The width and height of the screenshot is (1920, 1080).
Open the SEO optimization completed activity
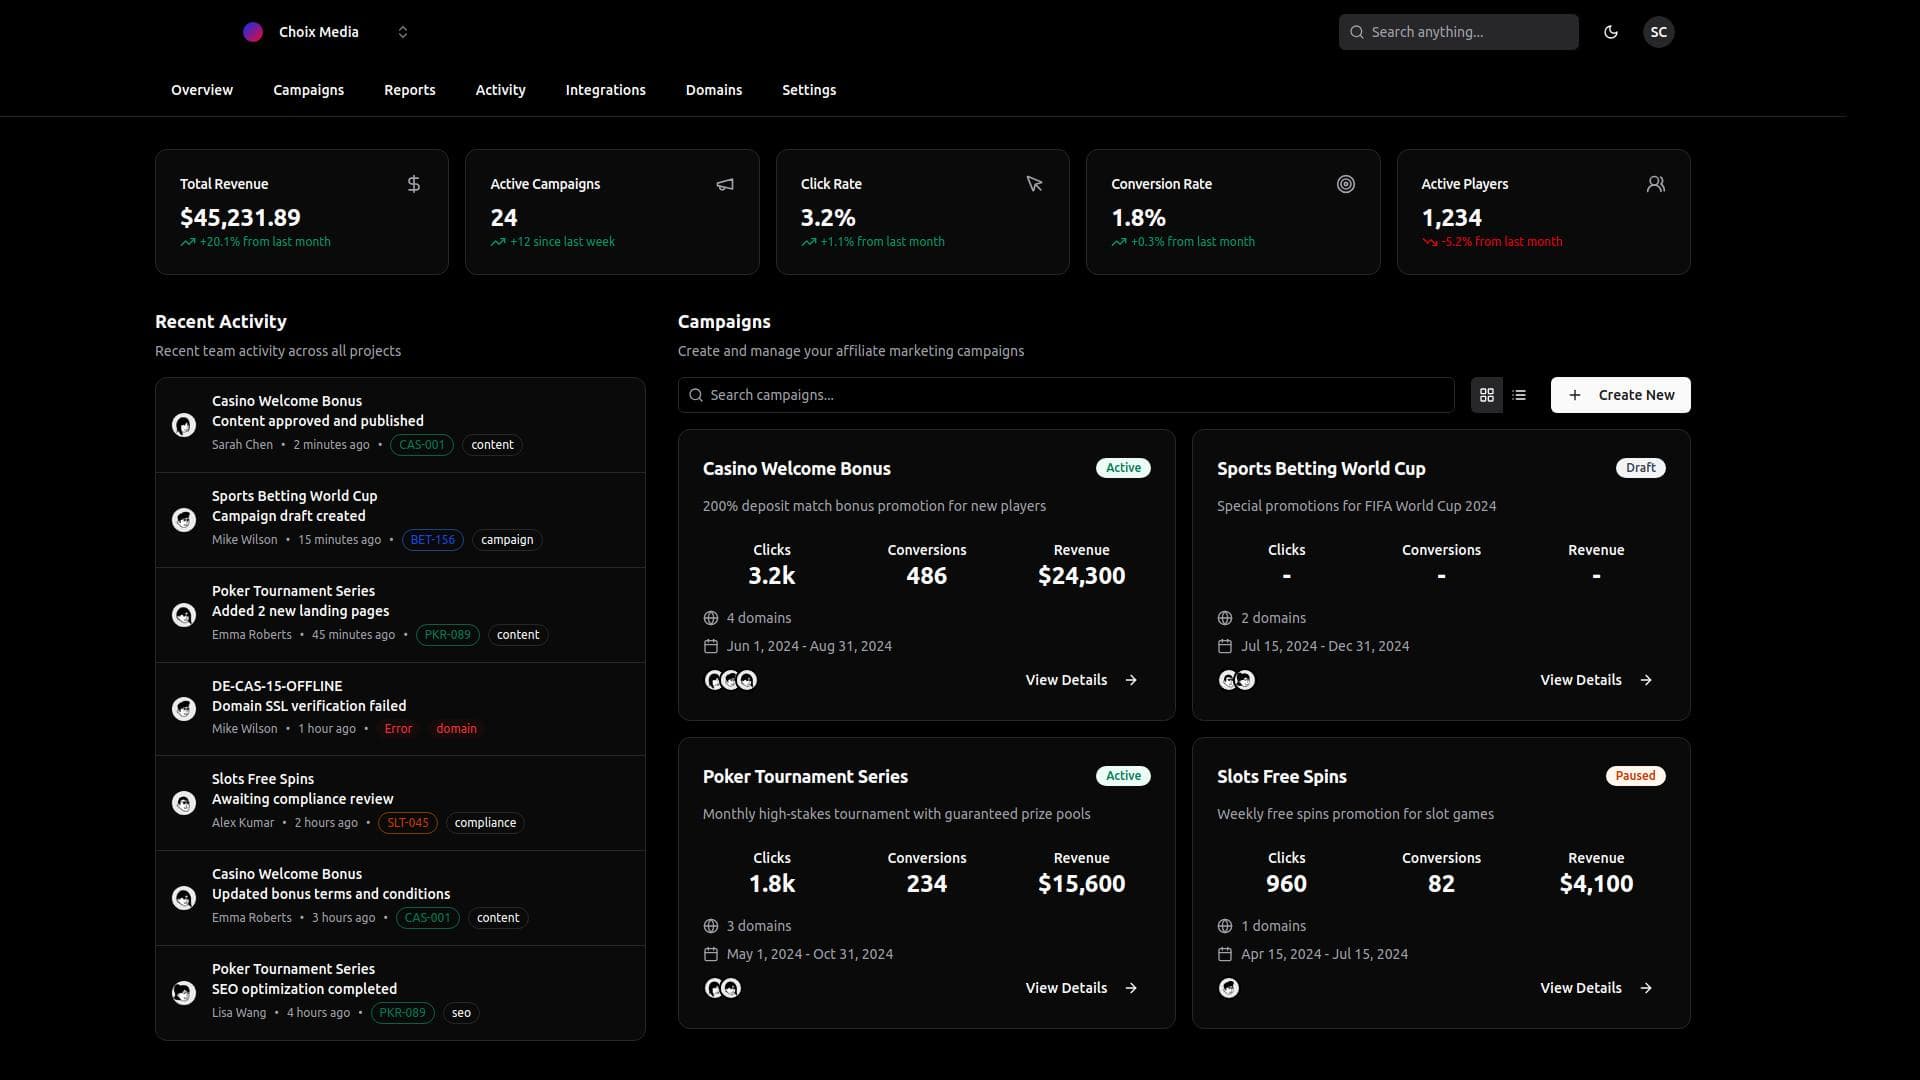click(x=400, y=993)
